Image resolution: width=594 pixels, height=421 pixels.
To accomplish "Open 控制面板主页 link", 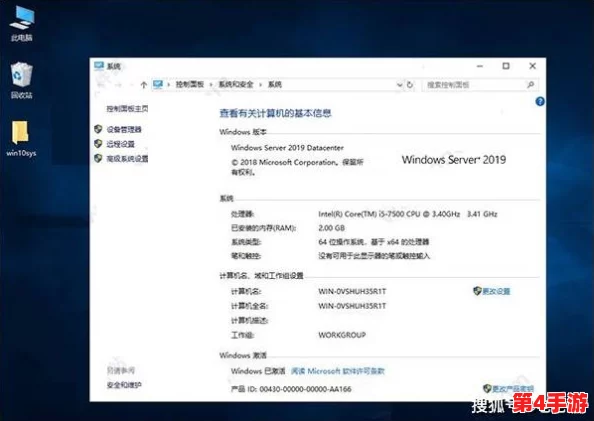I will click(x=127, y=109).
